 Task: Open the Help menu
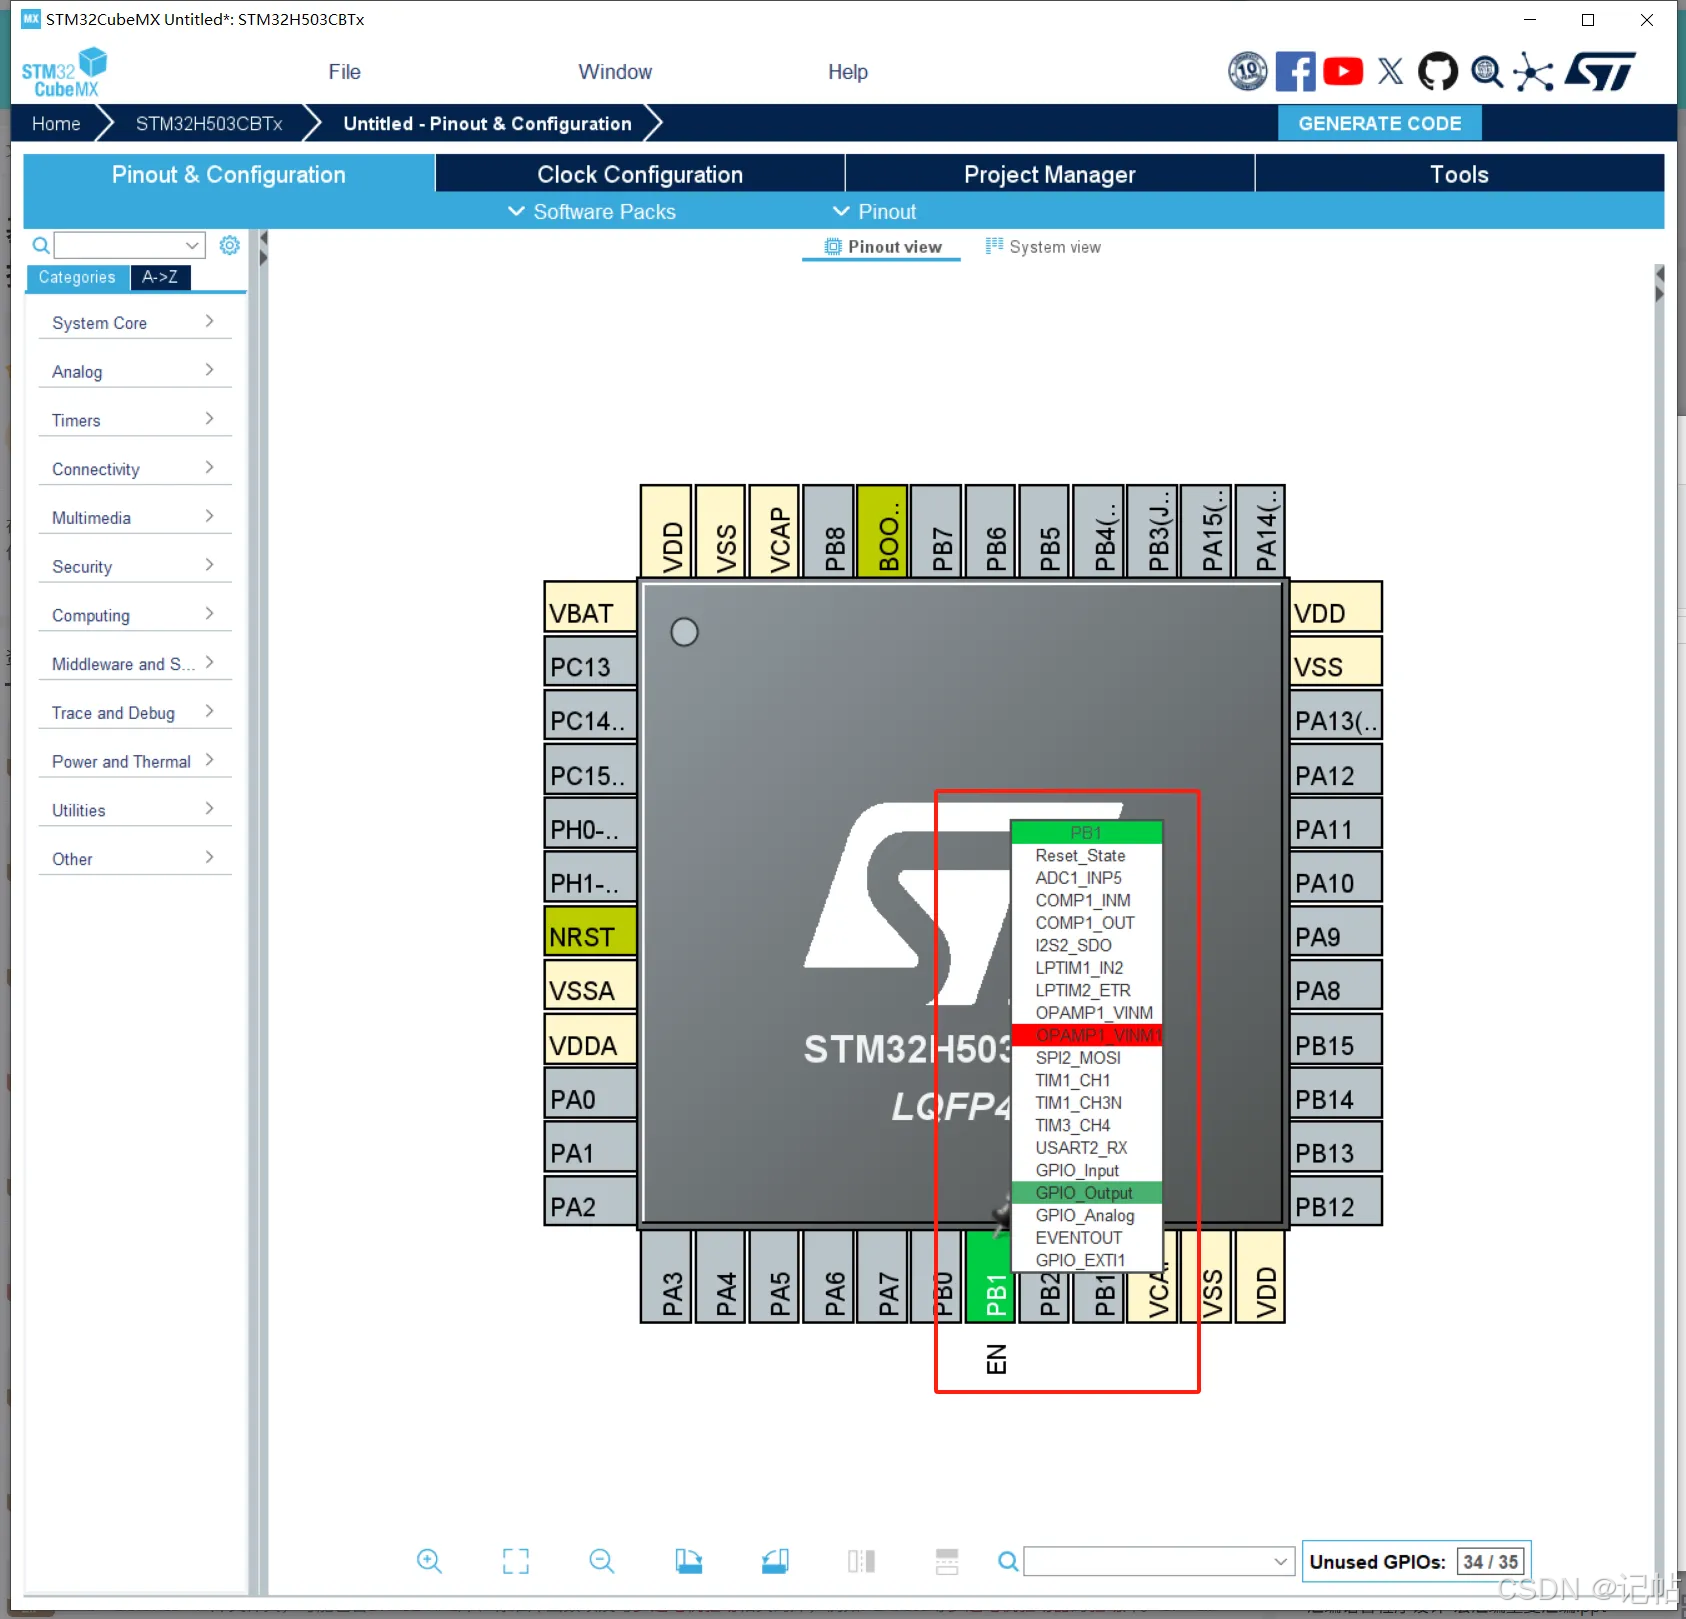(x=848, y=72)
